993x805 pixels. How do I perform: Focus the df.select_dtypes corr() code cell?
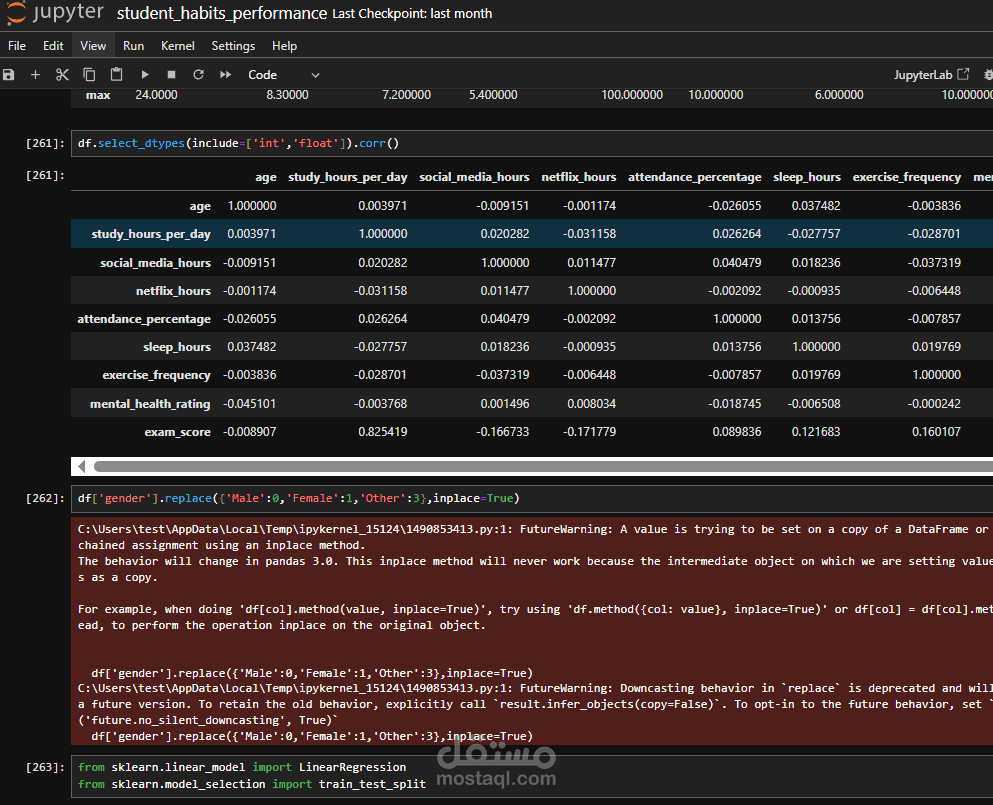coord(532,143)
